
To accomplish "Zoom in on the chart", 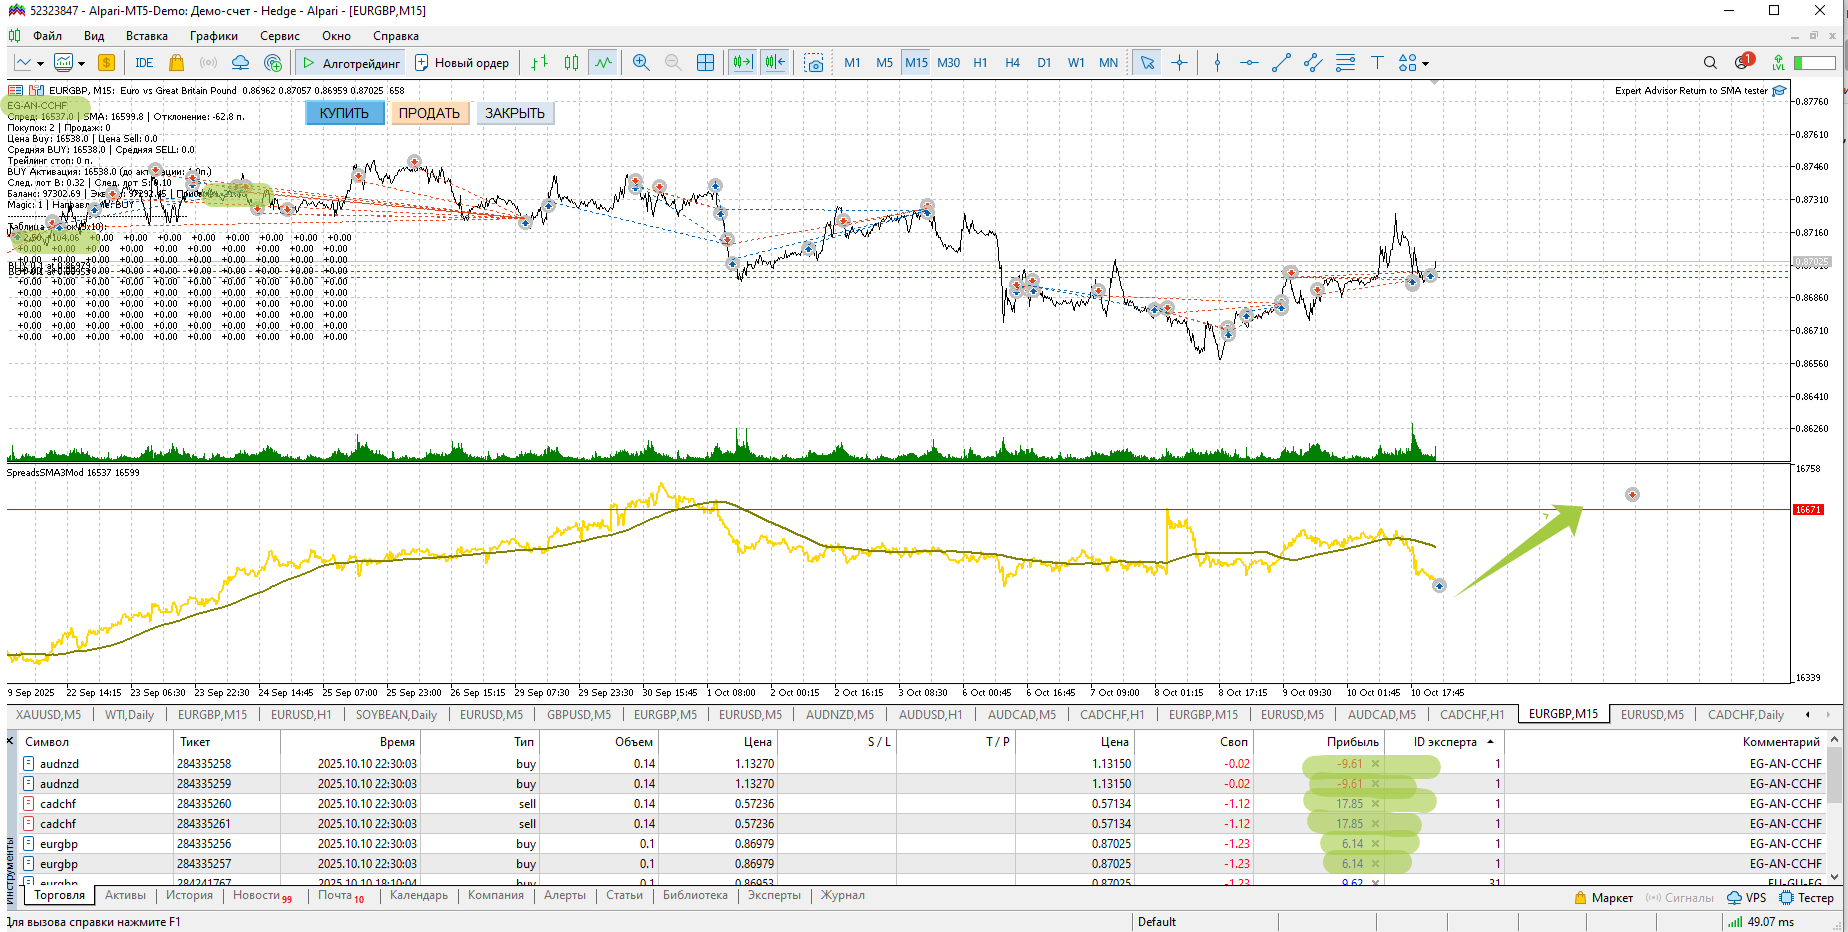I will (641, 63).
